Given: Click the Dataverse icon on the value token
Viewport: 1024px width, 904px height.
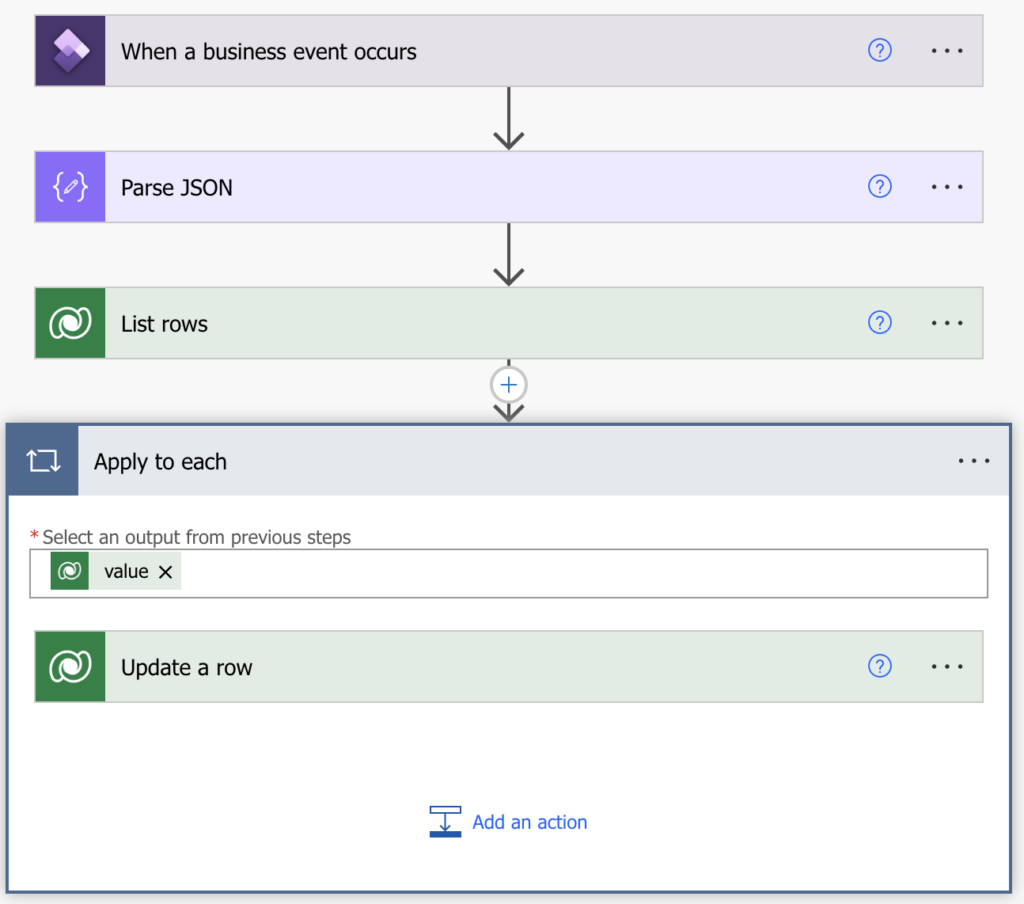Looking at the screenshot, I should point(70,571).
